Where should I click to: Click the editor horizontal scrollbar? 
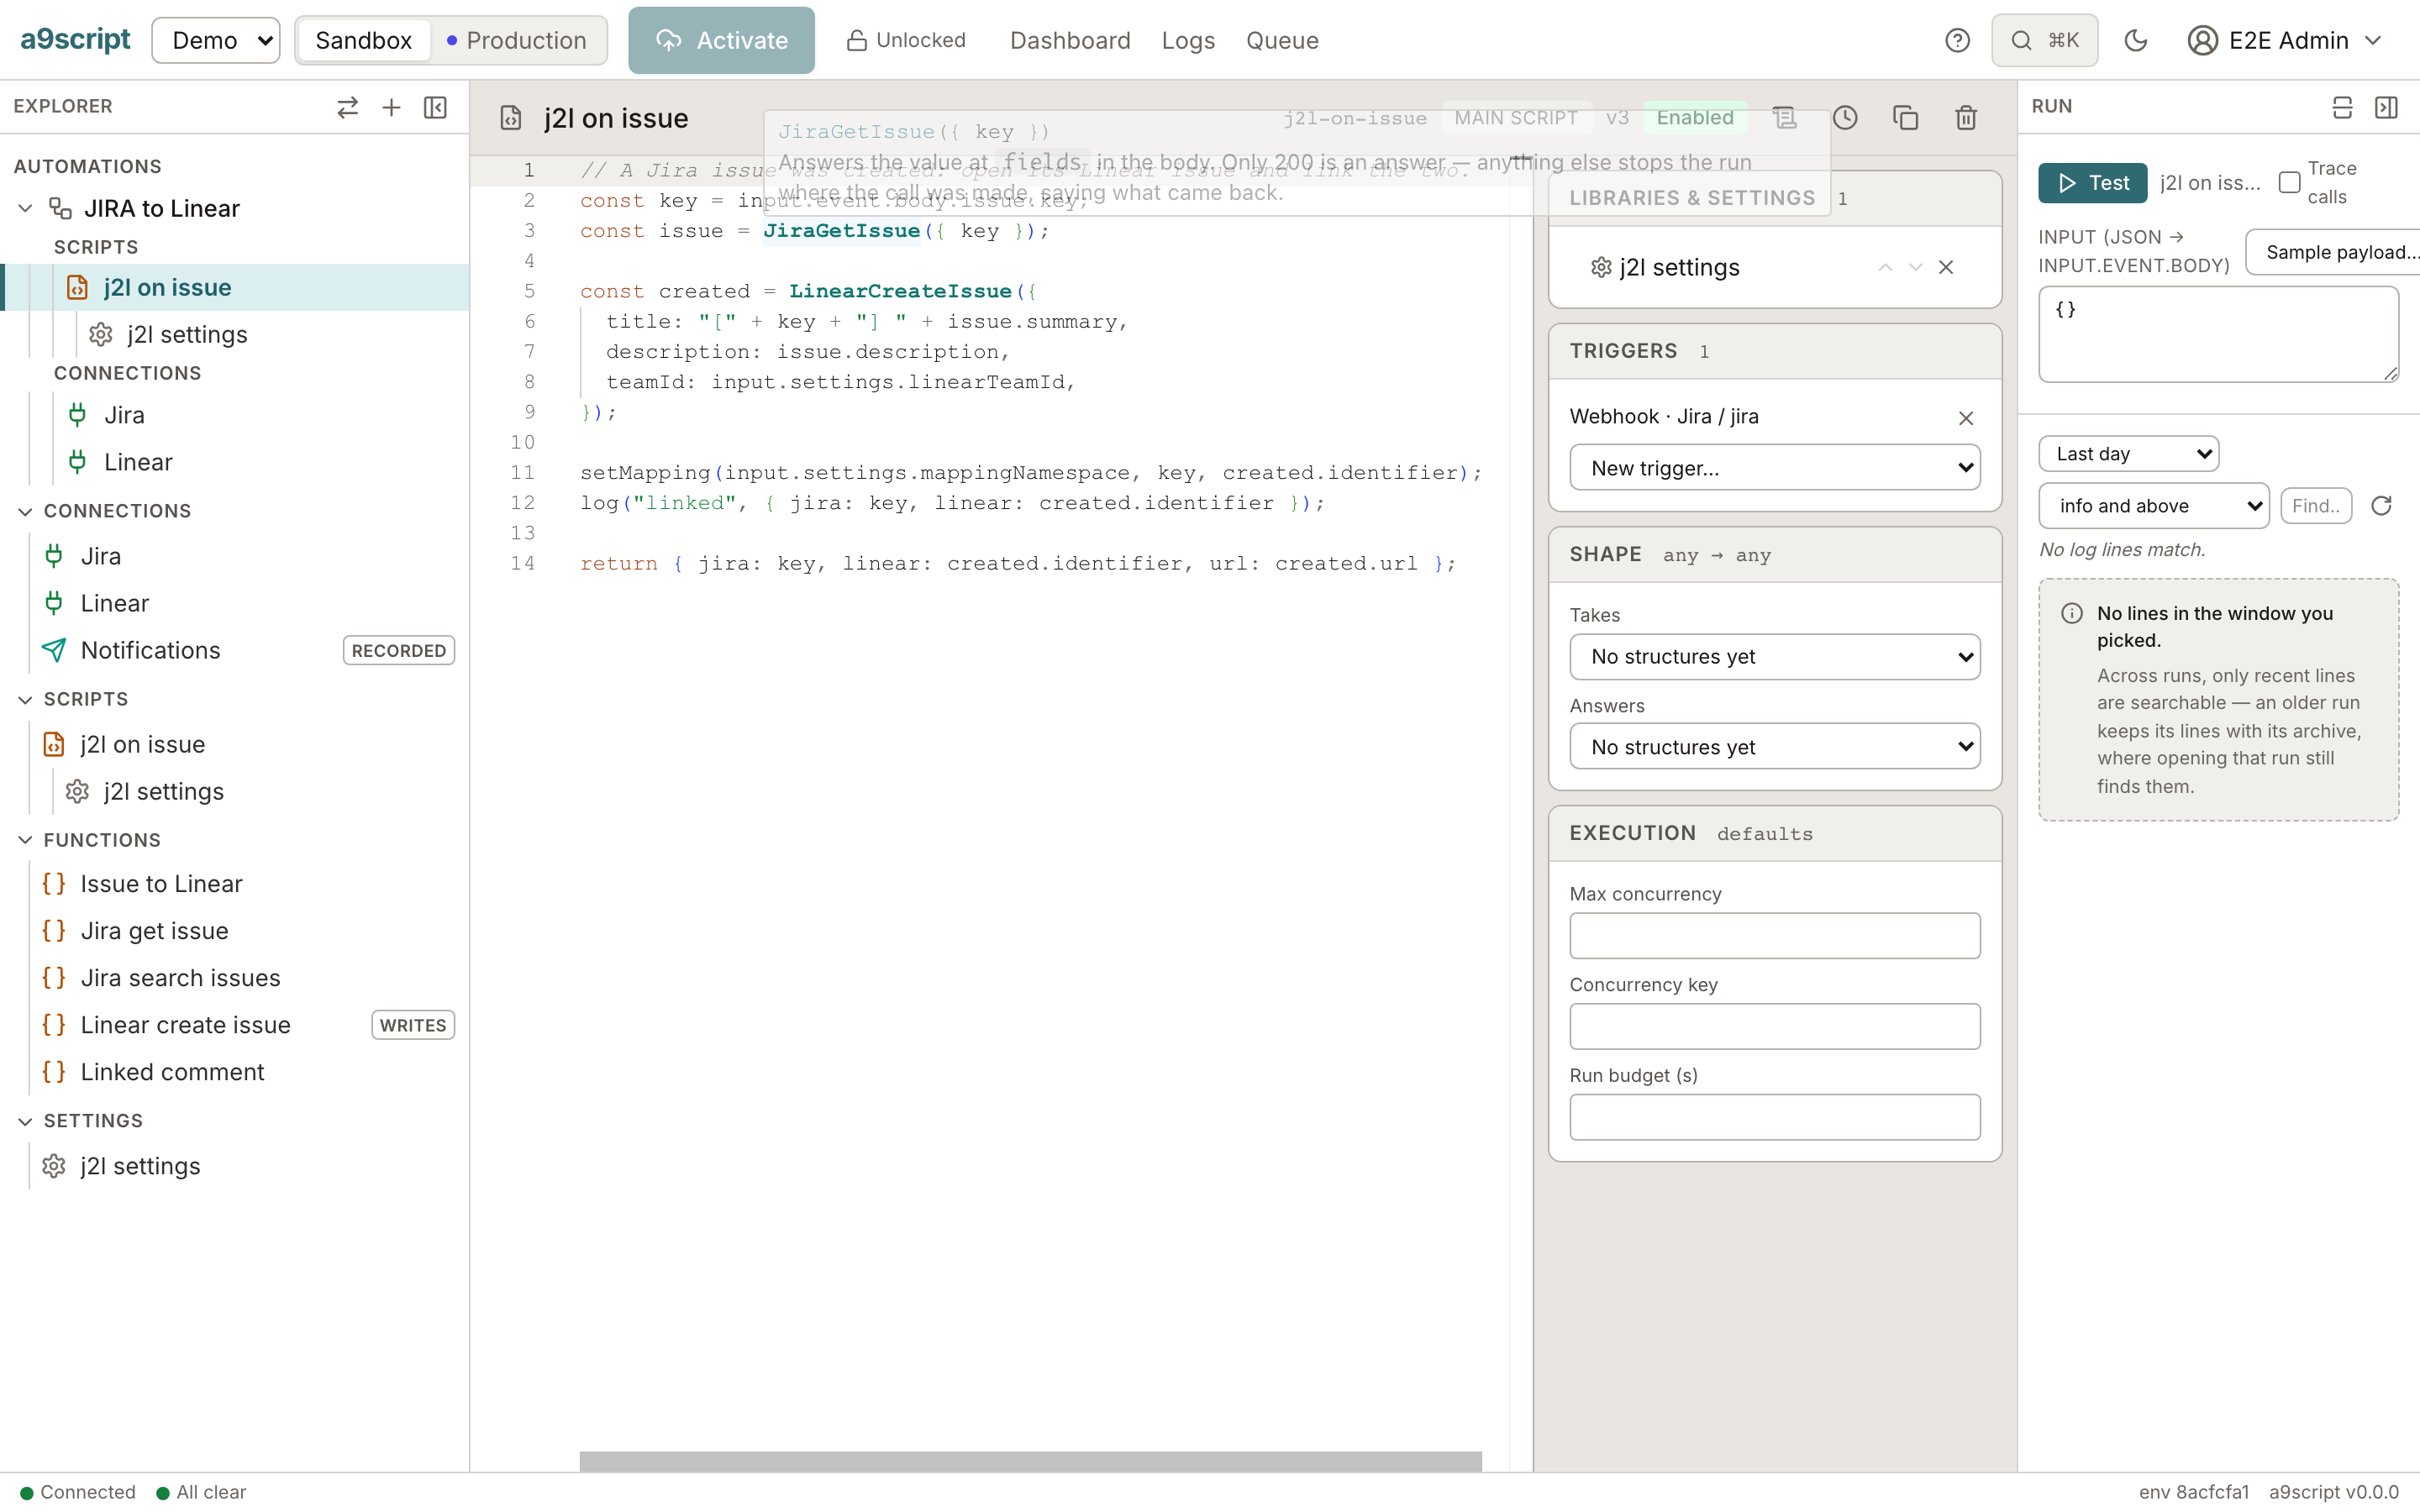1030,1461
